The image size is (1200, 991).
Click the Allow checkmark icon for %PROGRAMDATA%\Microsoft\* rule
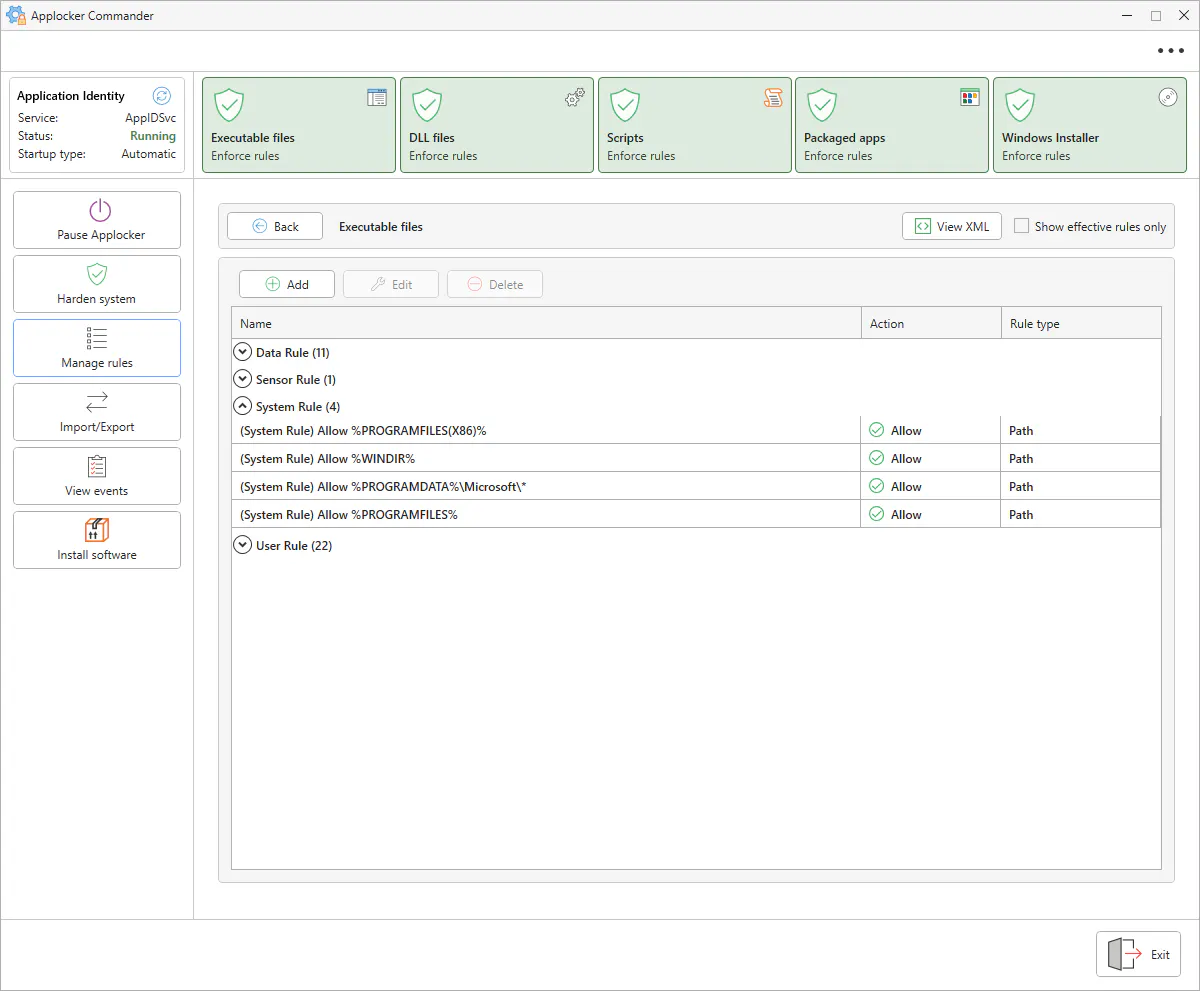point(877,486)
